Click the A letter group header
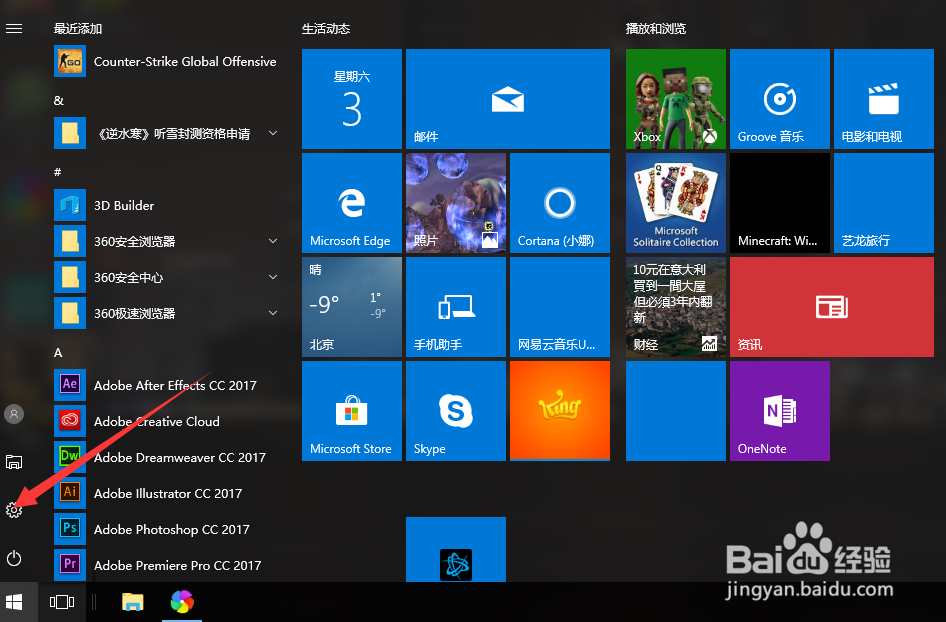The image size is (946, 622). (x=58, y=353)
